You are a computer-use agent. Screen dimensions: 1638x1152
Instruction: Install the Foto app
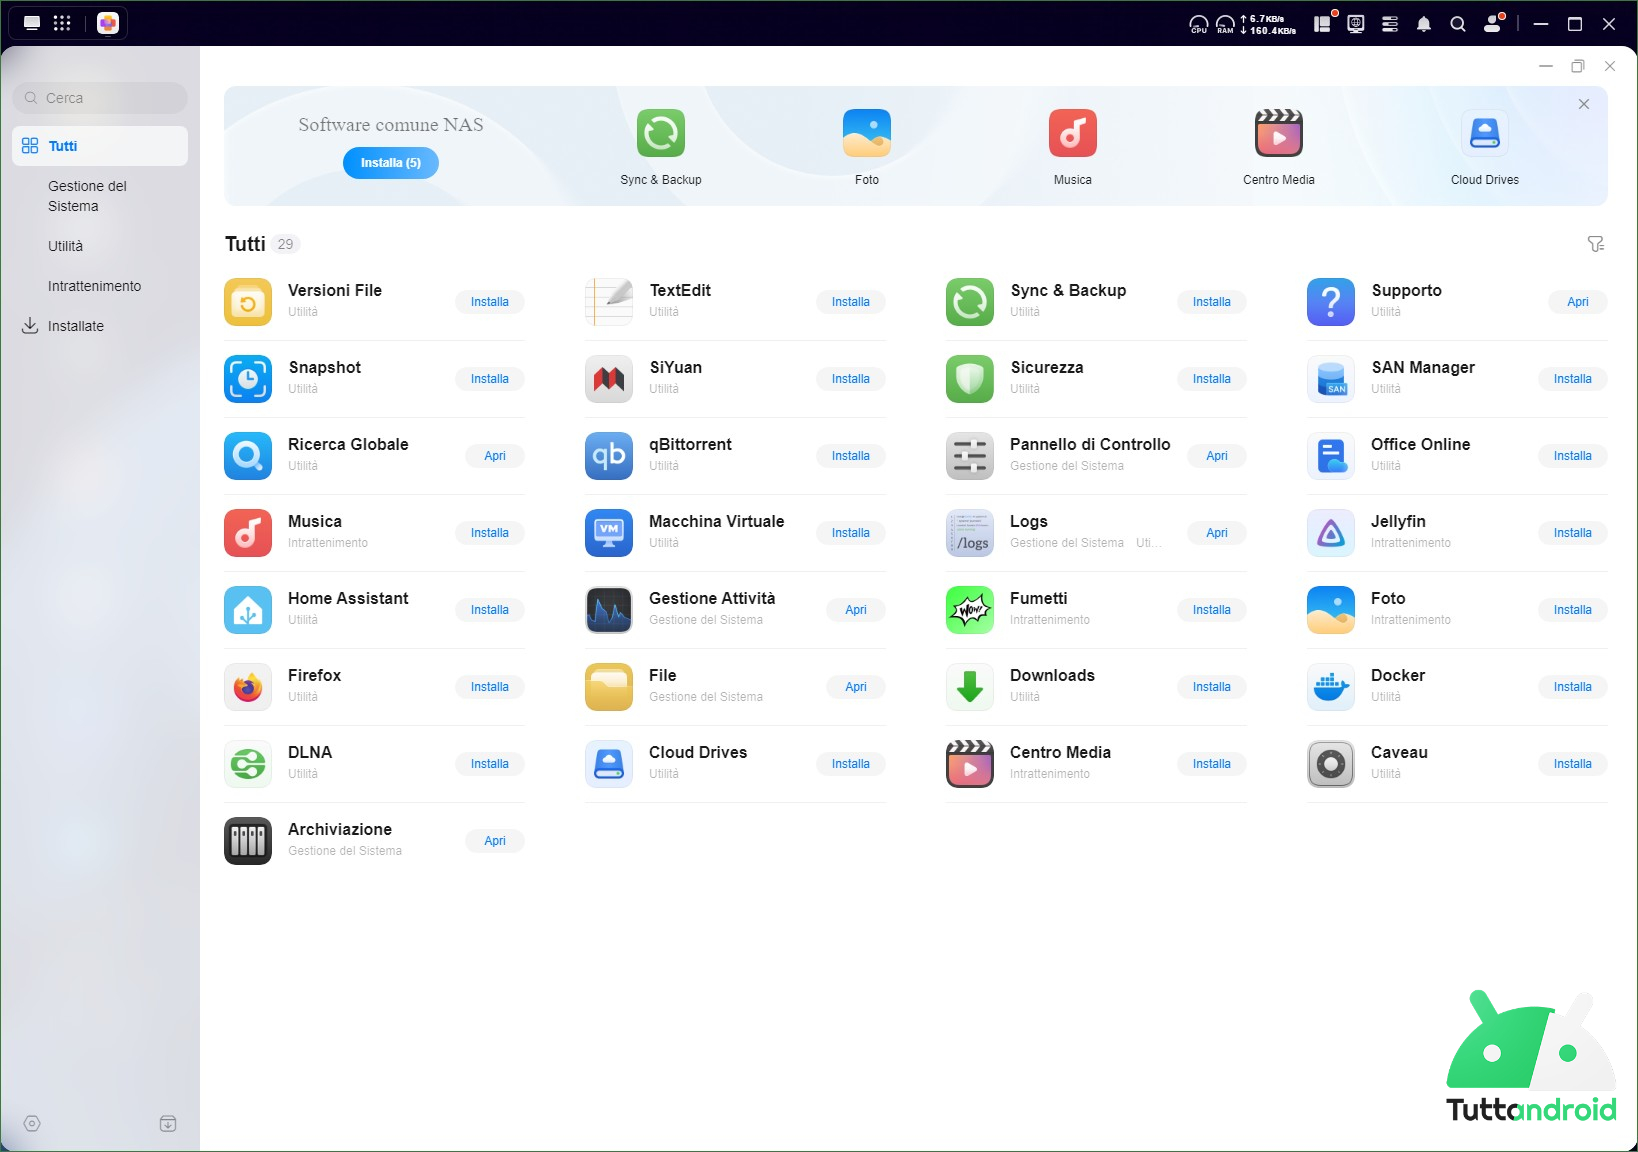(x=1573, y=610)
